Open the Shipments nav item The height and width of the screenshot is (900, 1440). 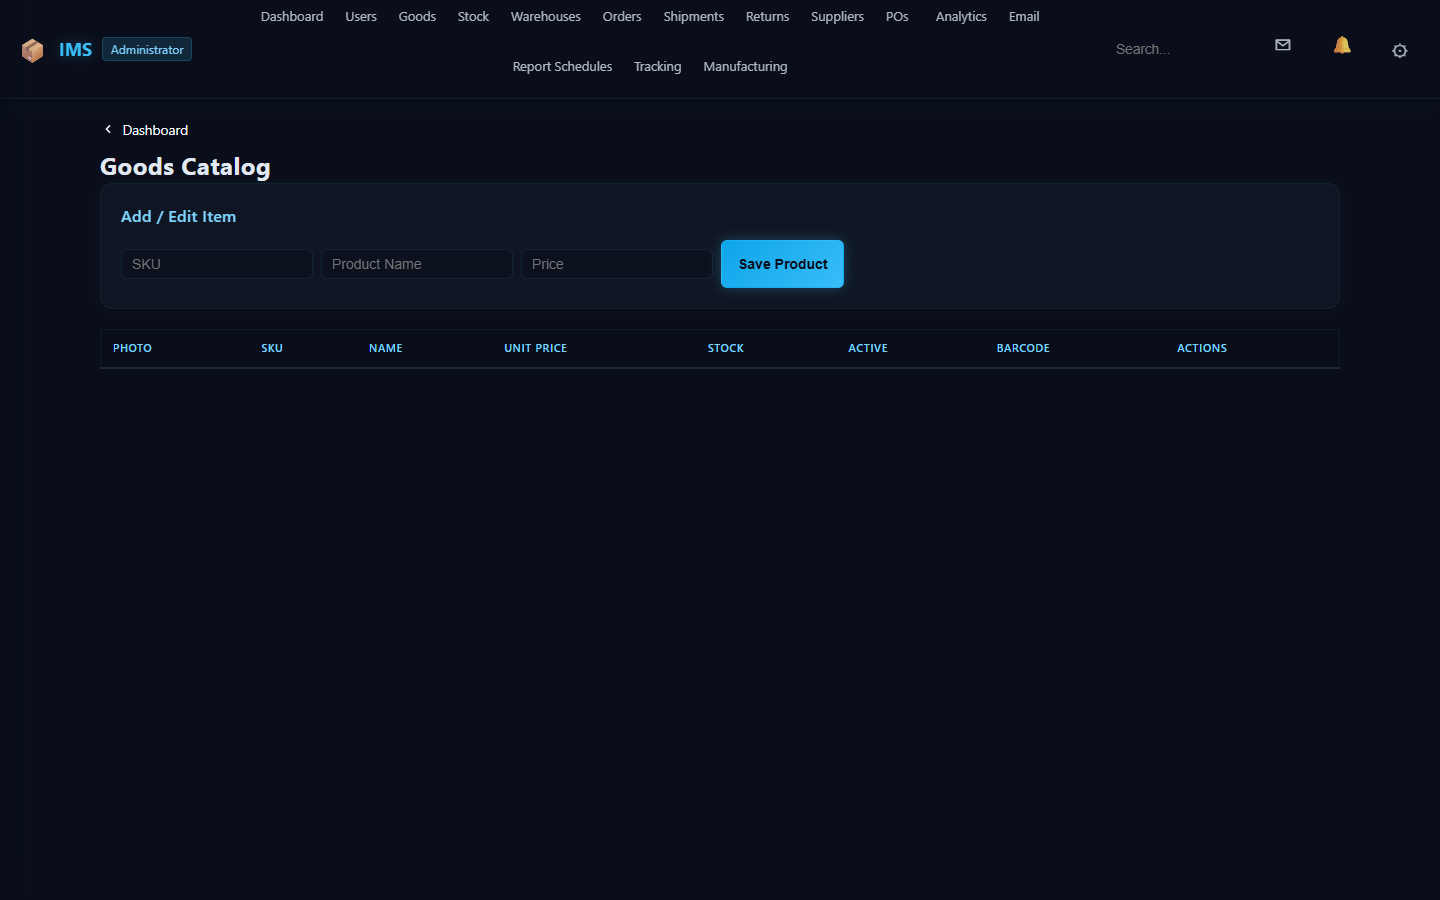(693, 17)
